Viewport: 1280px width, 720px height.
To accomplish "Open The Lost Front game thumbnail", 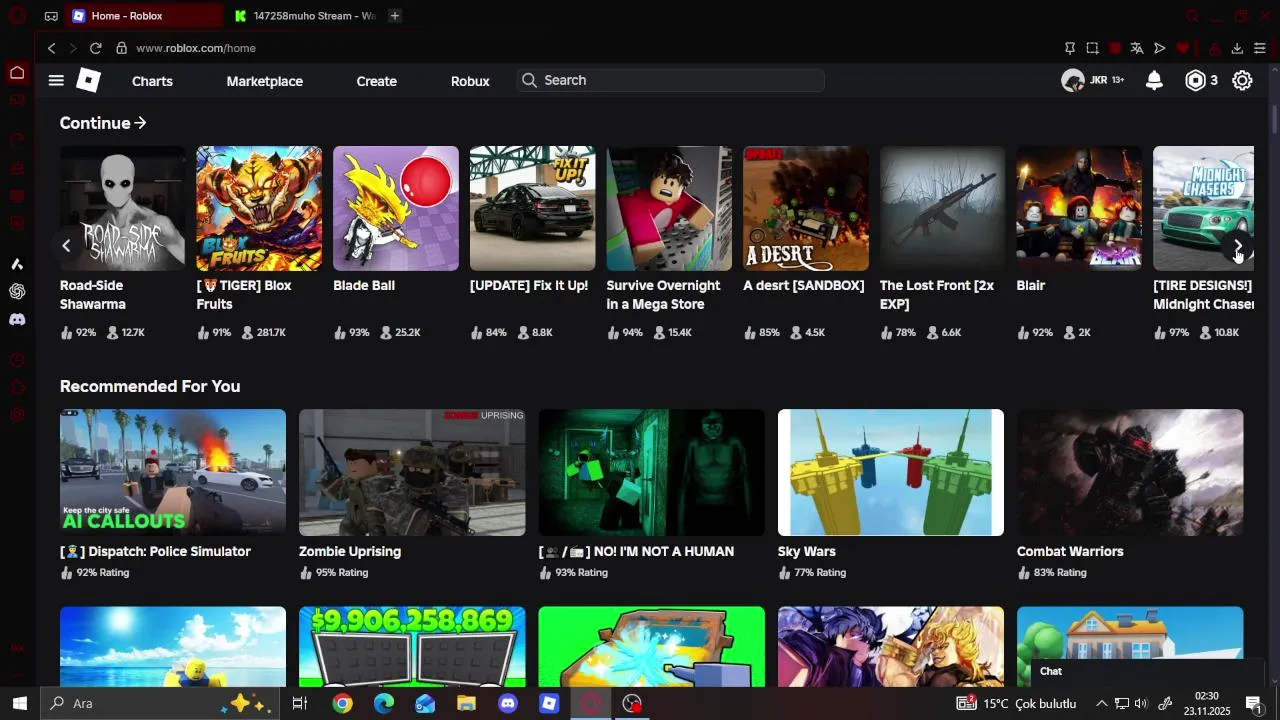I will (x=942, y=208).
